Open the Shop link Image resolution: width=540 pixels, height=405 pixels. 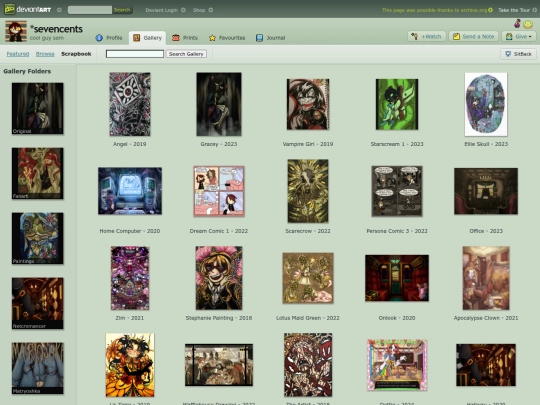tap(199, 10)
